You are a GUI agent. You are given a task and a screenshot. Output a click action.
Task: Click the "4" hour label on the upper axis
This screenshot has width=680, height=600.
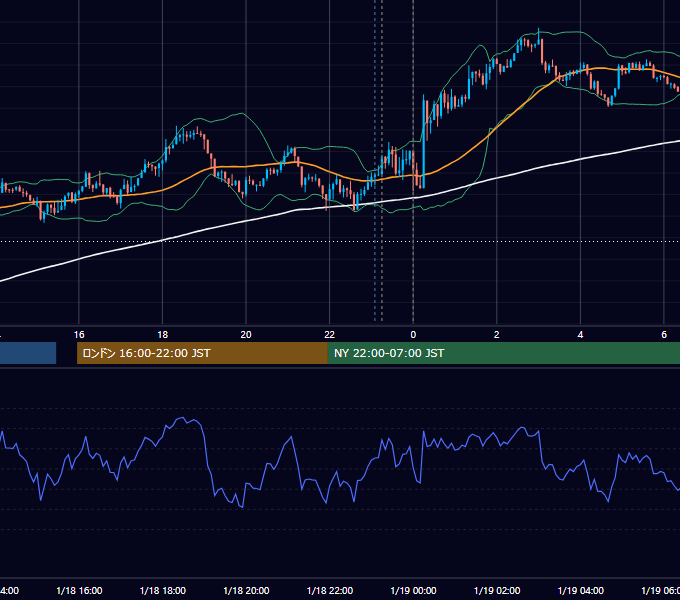point(580,334)
